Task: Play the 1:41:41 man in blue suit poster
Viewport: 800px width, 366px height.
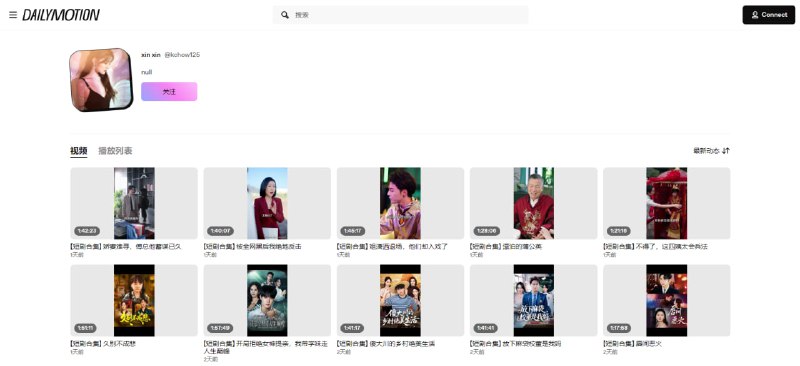Action: pos(534,300)
